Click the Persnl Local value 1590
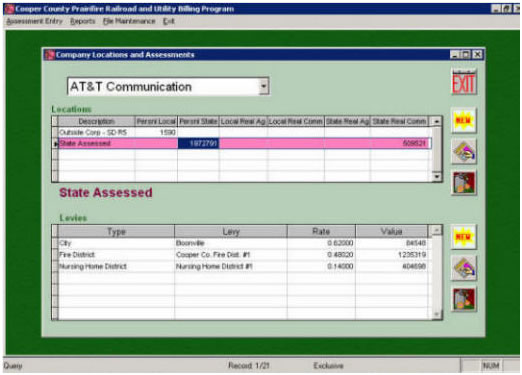Image resolution: width=522 pixels, height=375 pixels. pos(168,132)
